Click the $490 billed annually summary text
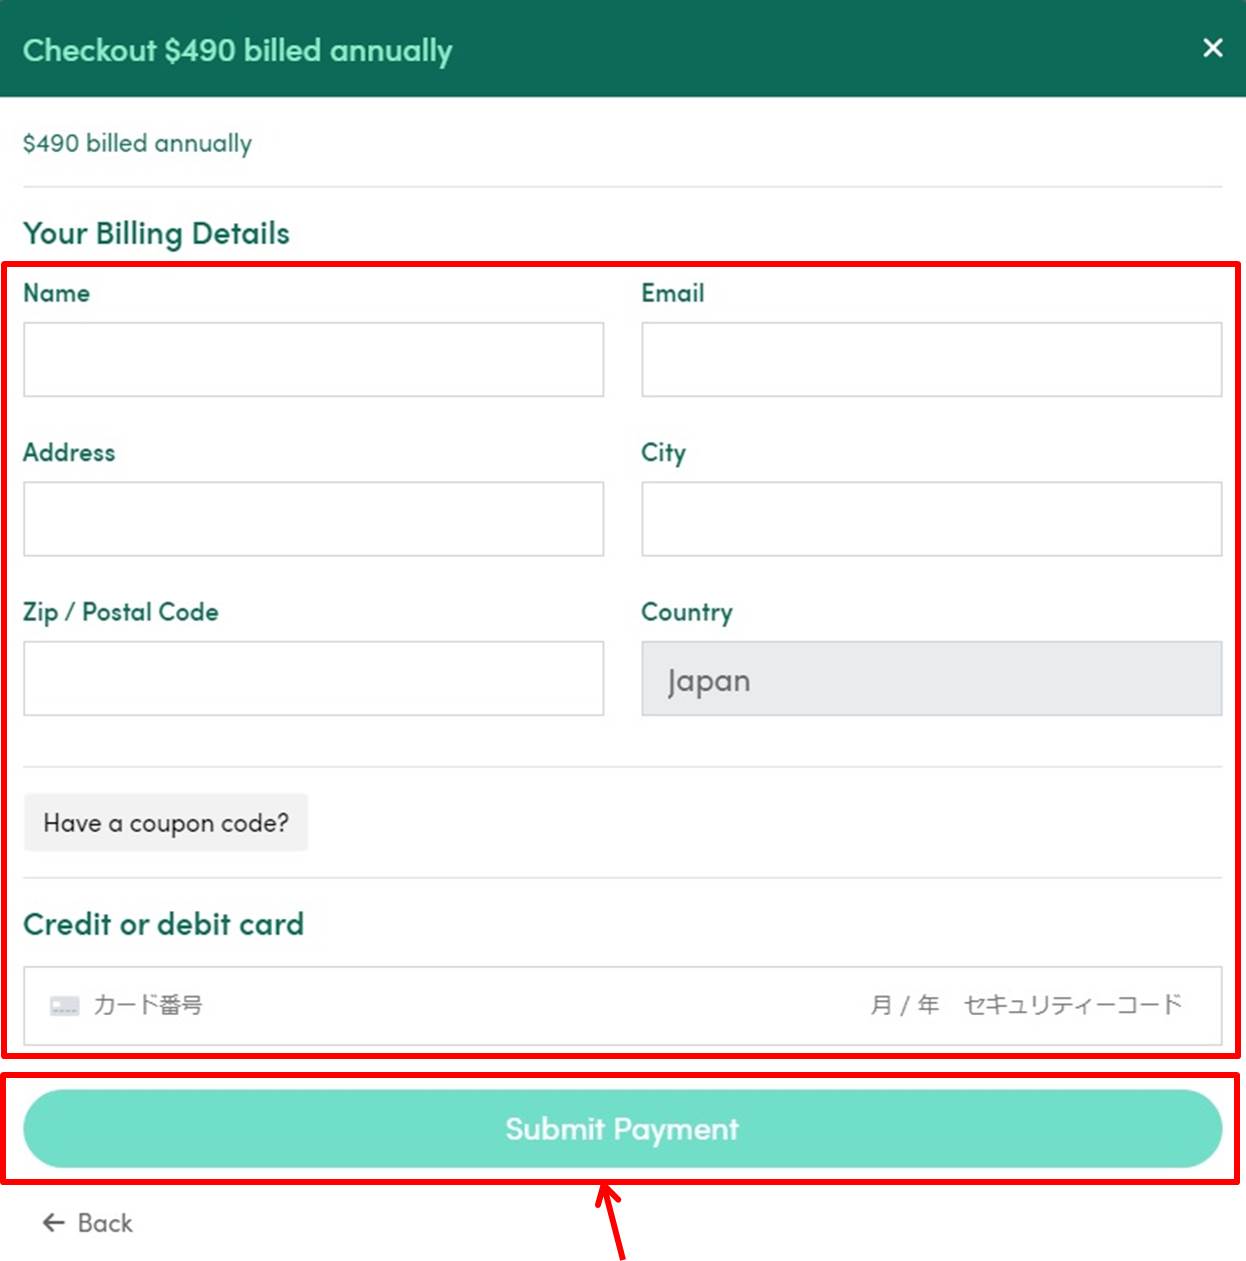 [137, 143]
